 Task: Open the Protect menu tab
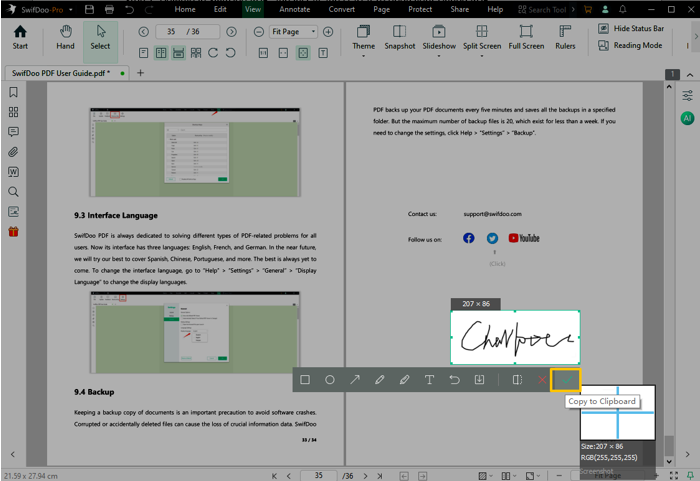tap(420, 9)
